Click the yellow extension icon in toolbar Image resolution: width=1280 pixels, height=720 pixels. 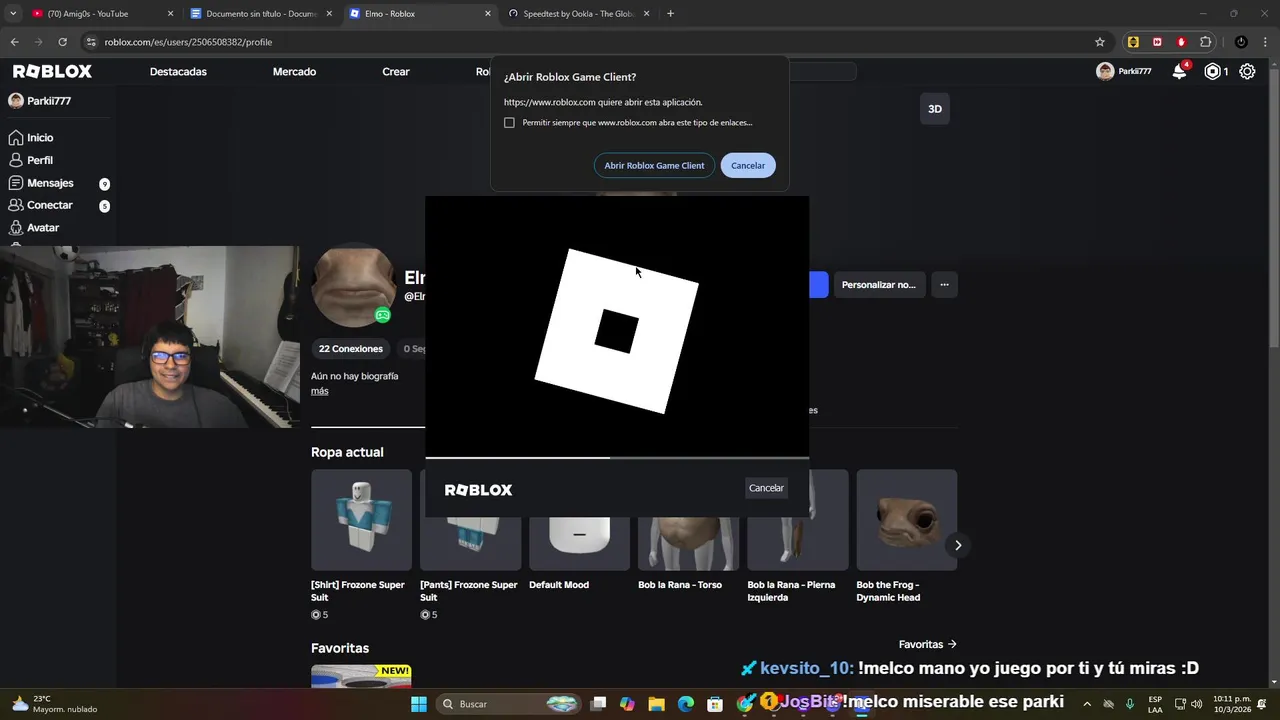[x=1133, y=42]
